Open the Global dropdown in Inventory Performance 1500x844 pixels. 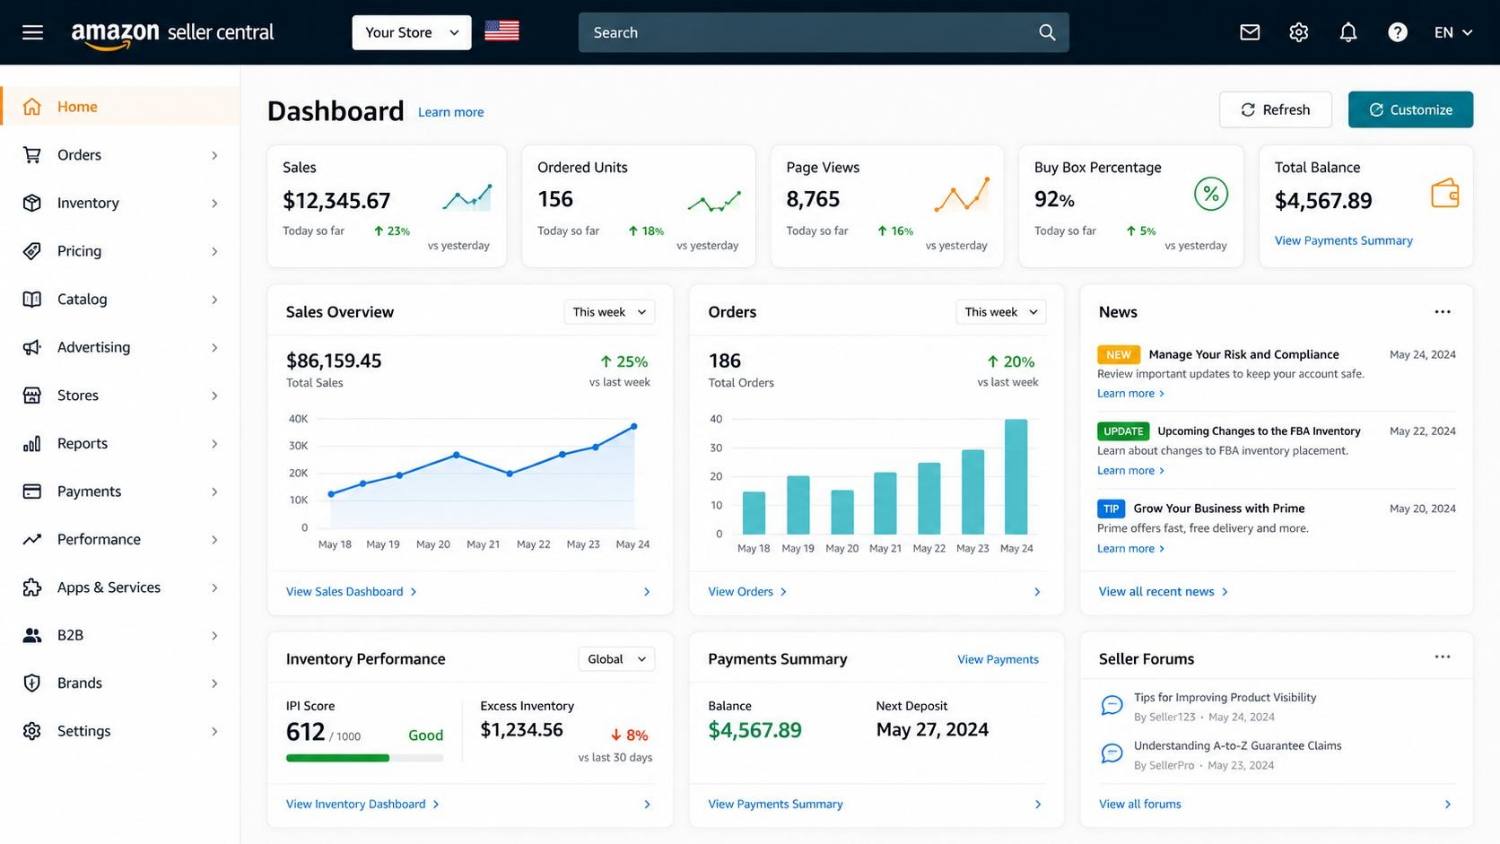(x=616, y=659)
